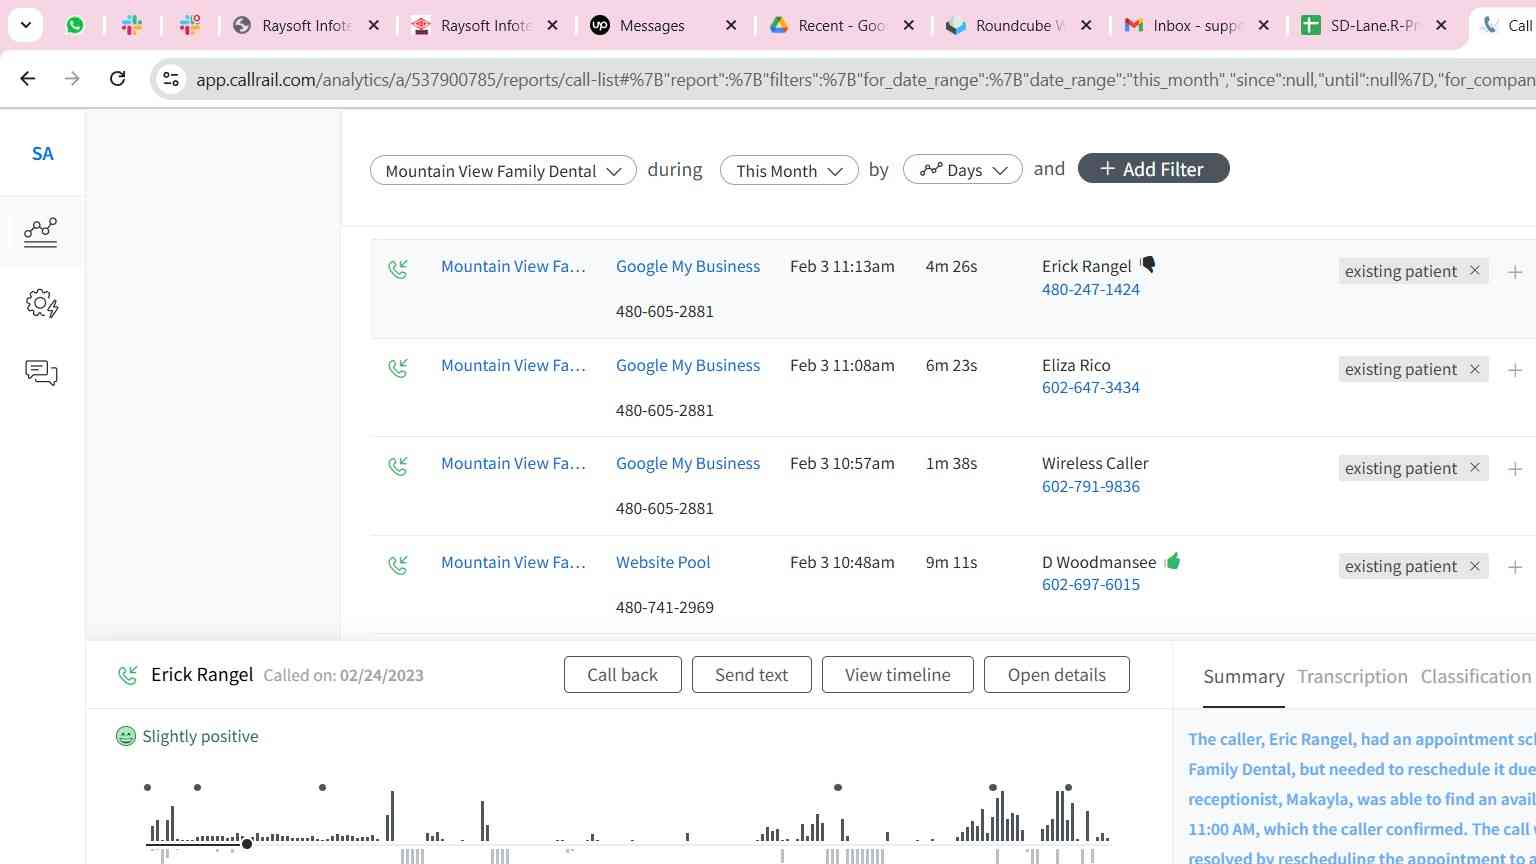Call number 480-247-1424
The image size is (1536, 864).
(x=1091, y=289)
